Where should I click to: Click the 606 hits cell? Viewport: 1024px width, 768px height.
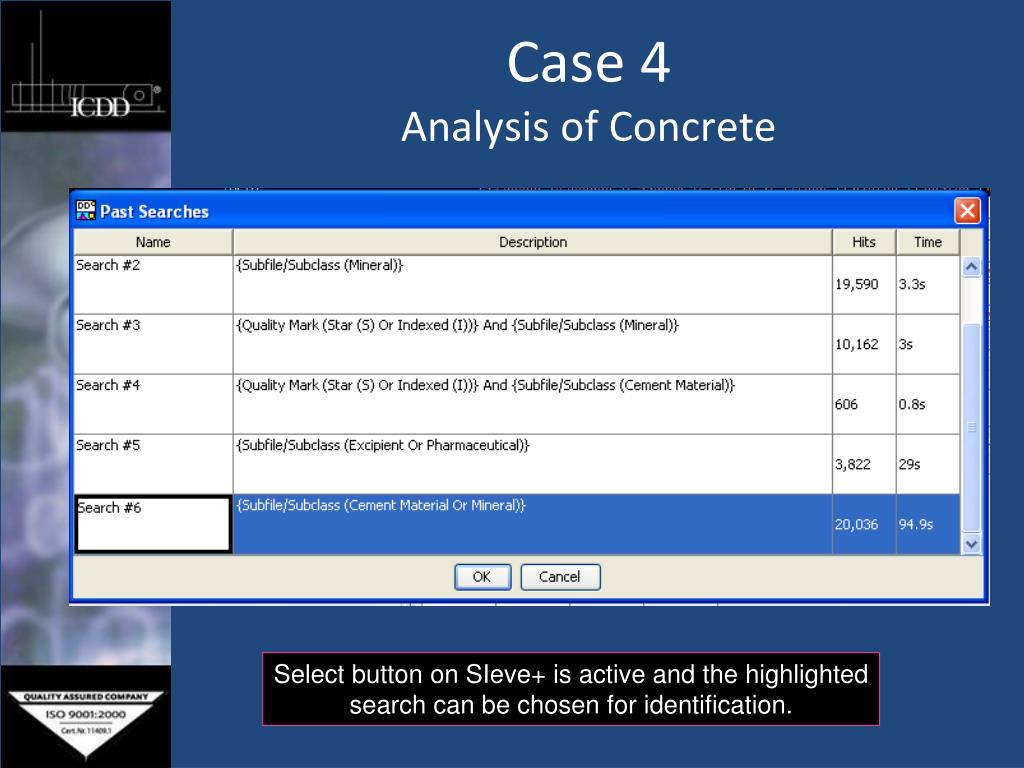click(x=864, y=404)
